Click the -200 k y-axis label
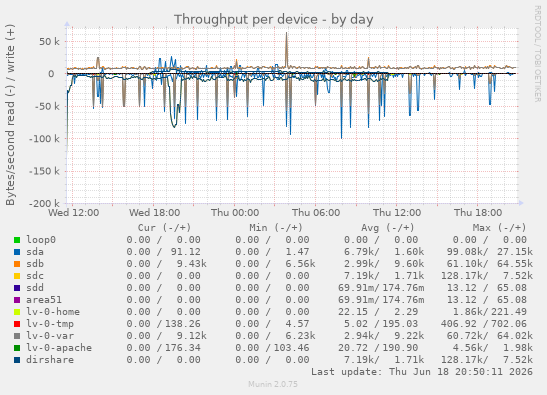The width and height of the screenshot is (547, 395). coord(44,203)
